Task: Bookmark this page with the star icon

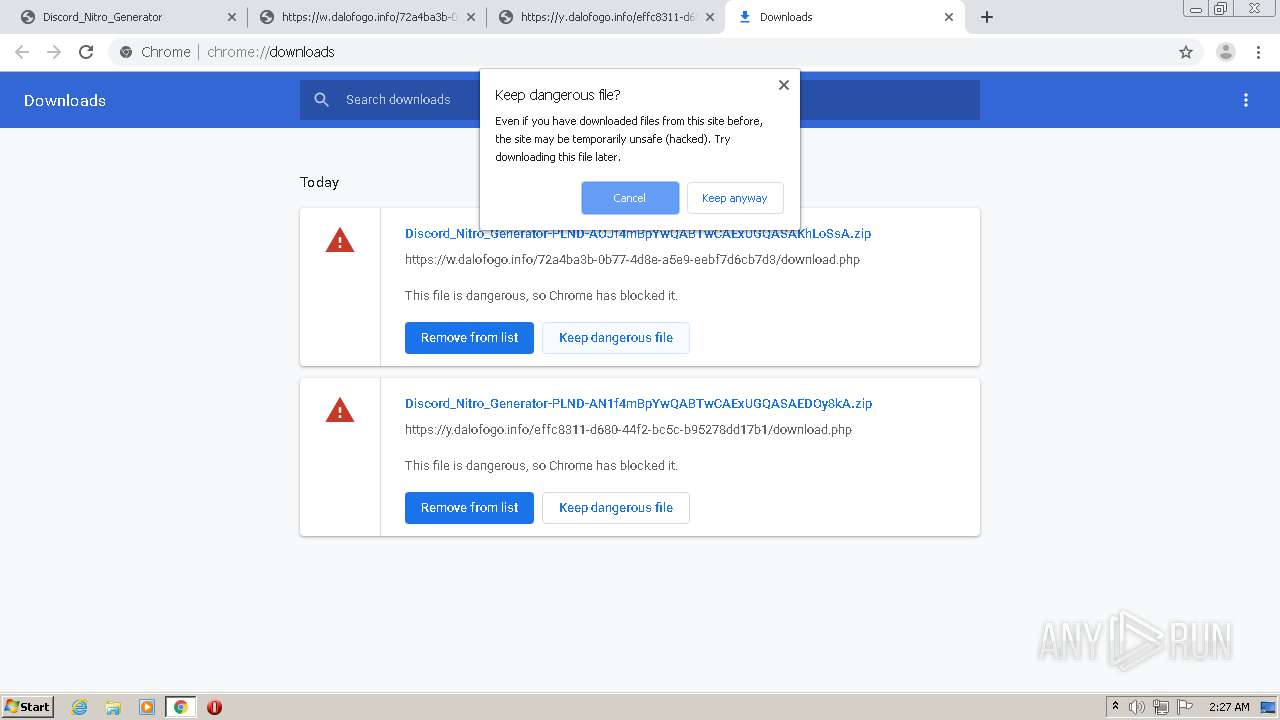Action: point(1186,52)
